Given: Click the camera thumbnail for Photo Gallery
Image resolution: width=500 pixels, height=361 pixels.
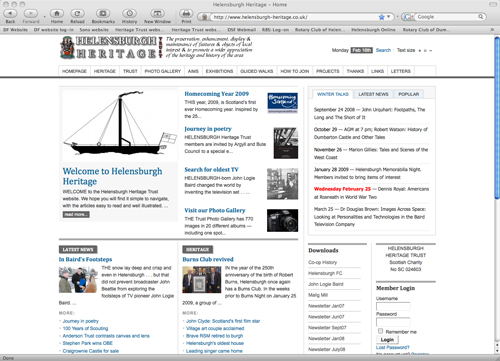Looking at the screenshot, I should click(x=283, y=220).
